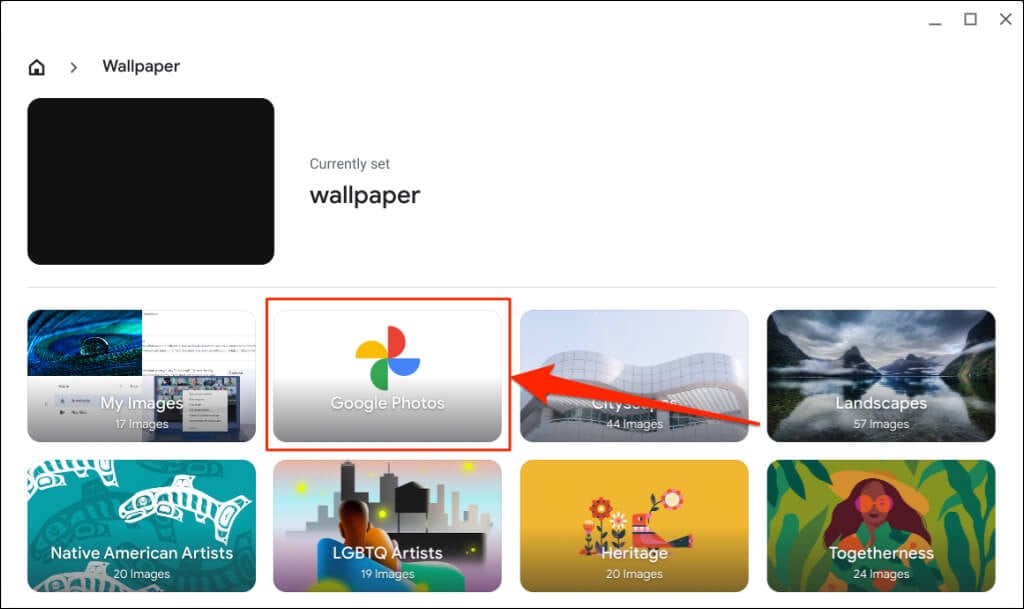
Task: Open the Landscapes wallpaper collection
Action: (881, 376)
